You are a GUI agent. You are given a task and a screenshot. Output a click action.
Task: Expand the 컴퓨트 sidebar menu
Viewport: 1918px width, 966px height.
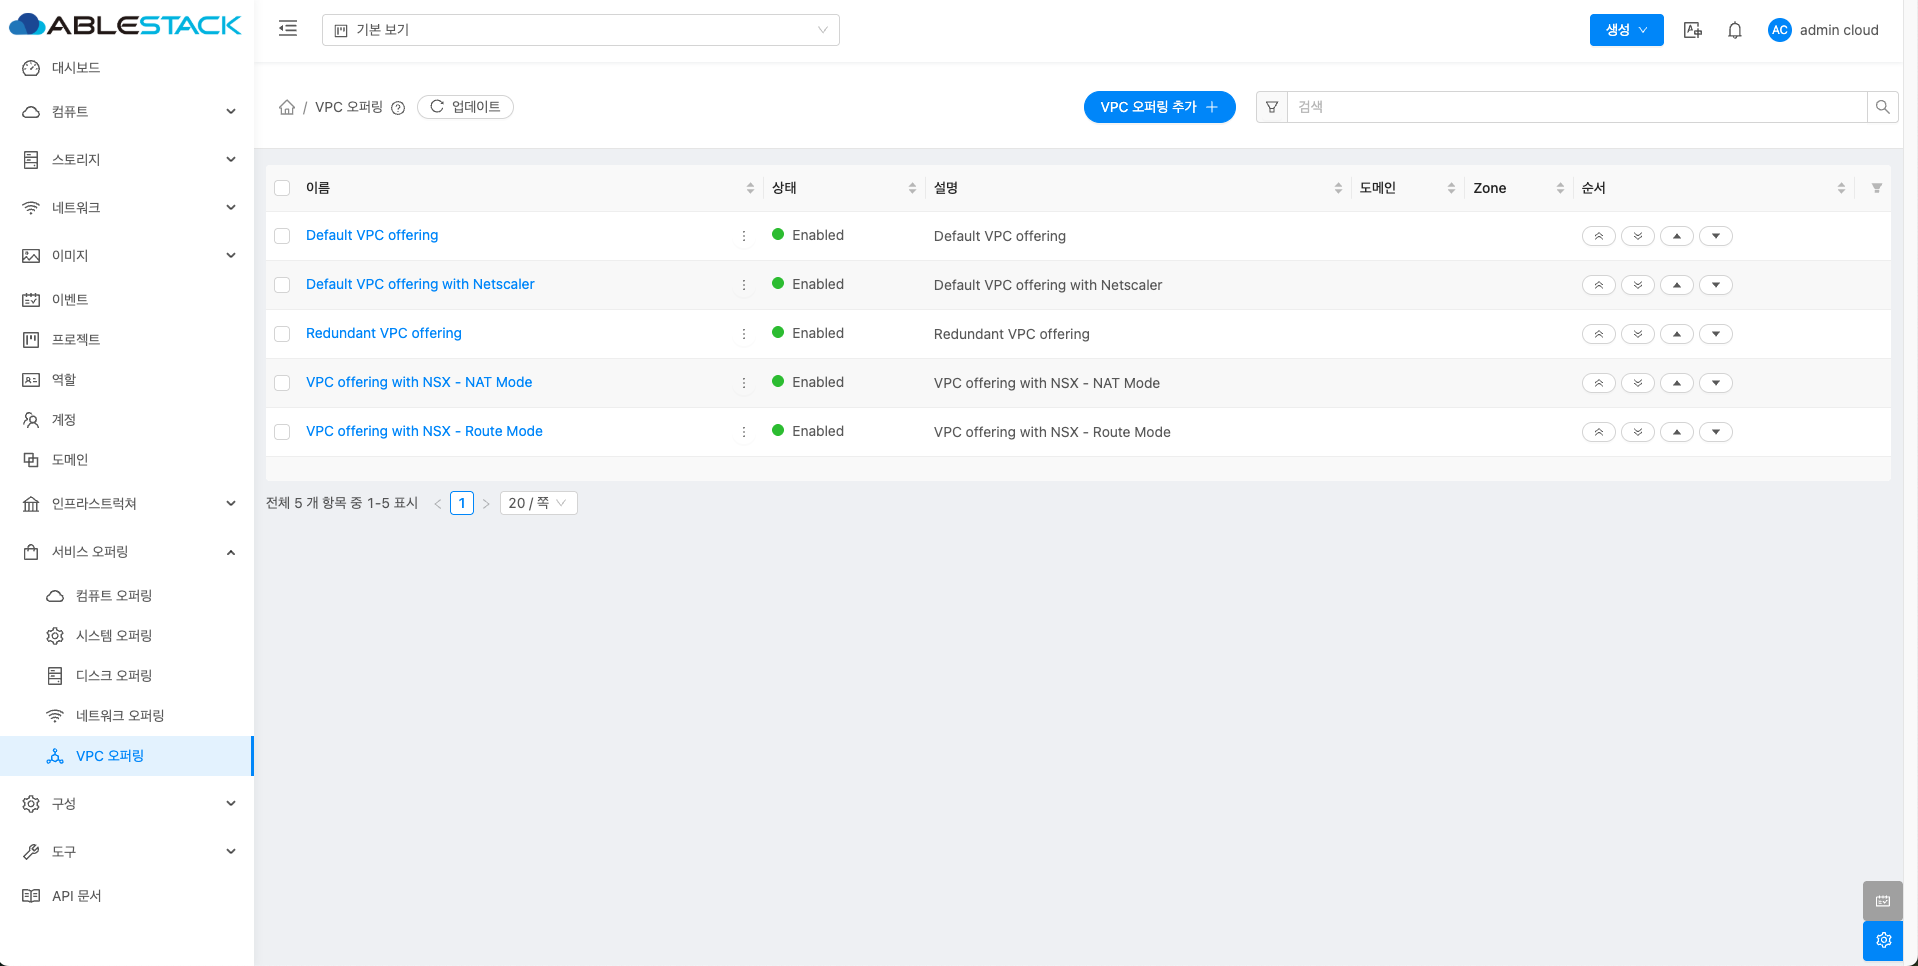coord(128,112)
